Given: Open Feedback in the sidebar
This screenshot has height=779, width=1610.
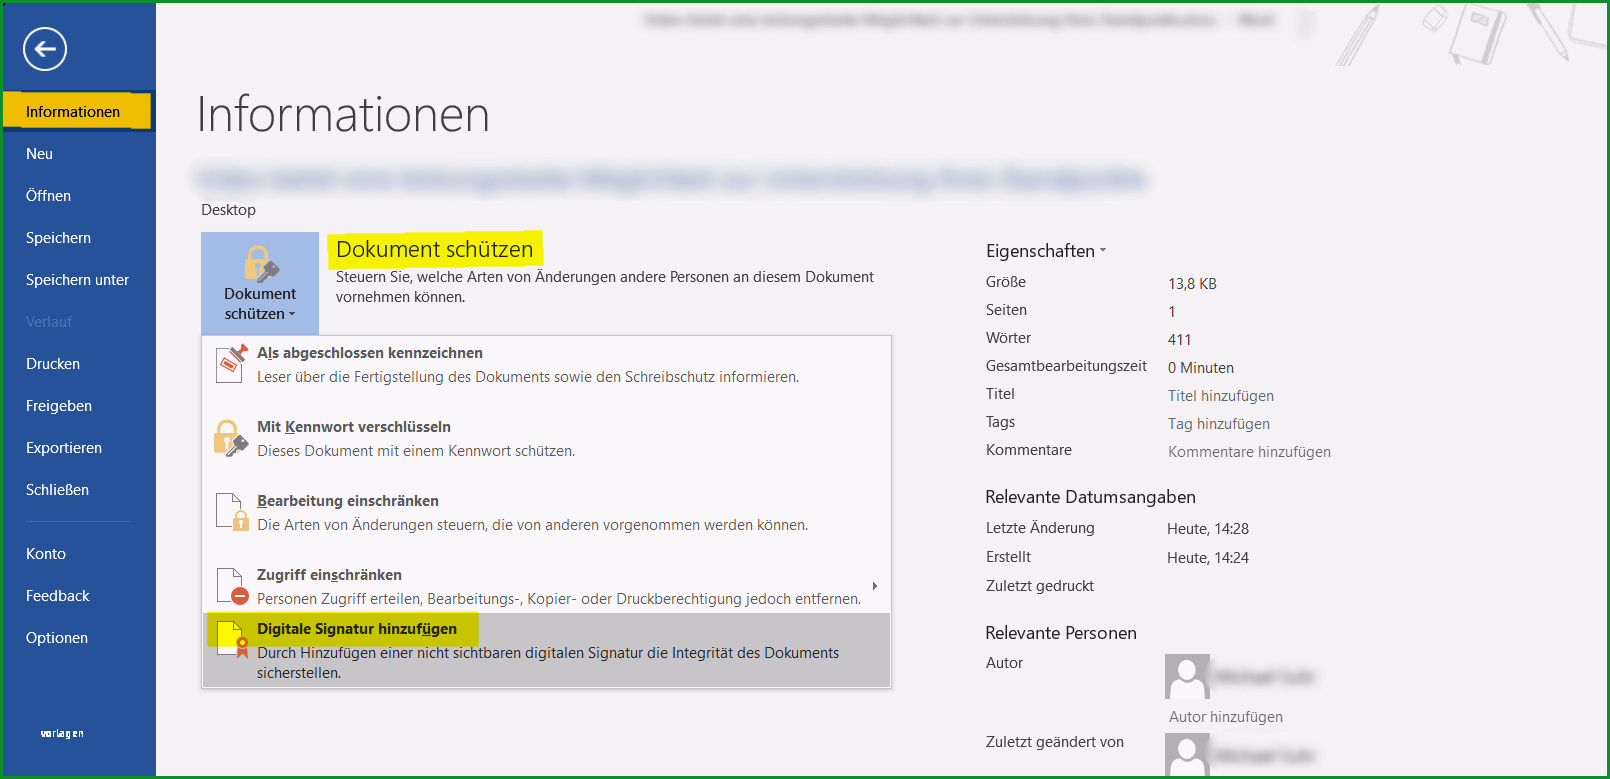Looking at the screenshot, I should click(x=77, y=595).
